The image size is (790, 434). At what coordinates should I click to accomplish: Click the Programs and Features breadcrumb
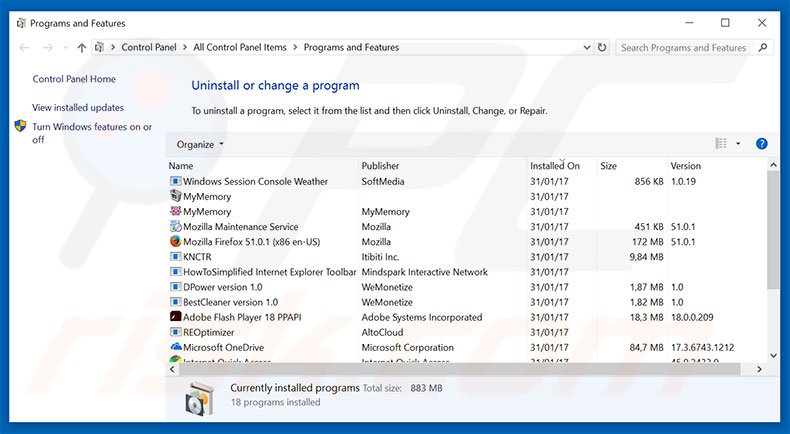click(351, 47)
